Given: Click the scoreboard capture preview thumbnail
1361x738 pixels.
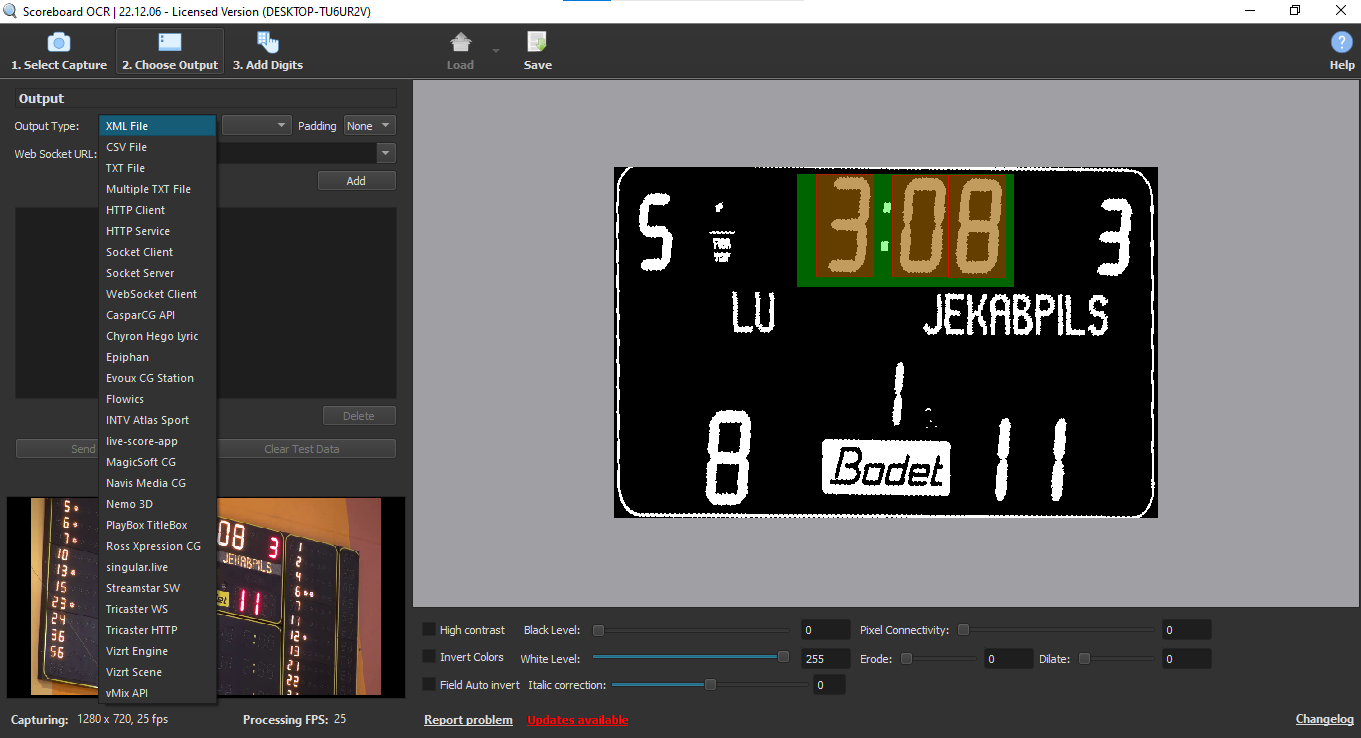Looking at the screenshot, I should tap(206, 597).
